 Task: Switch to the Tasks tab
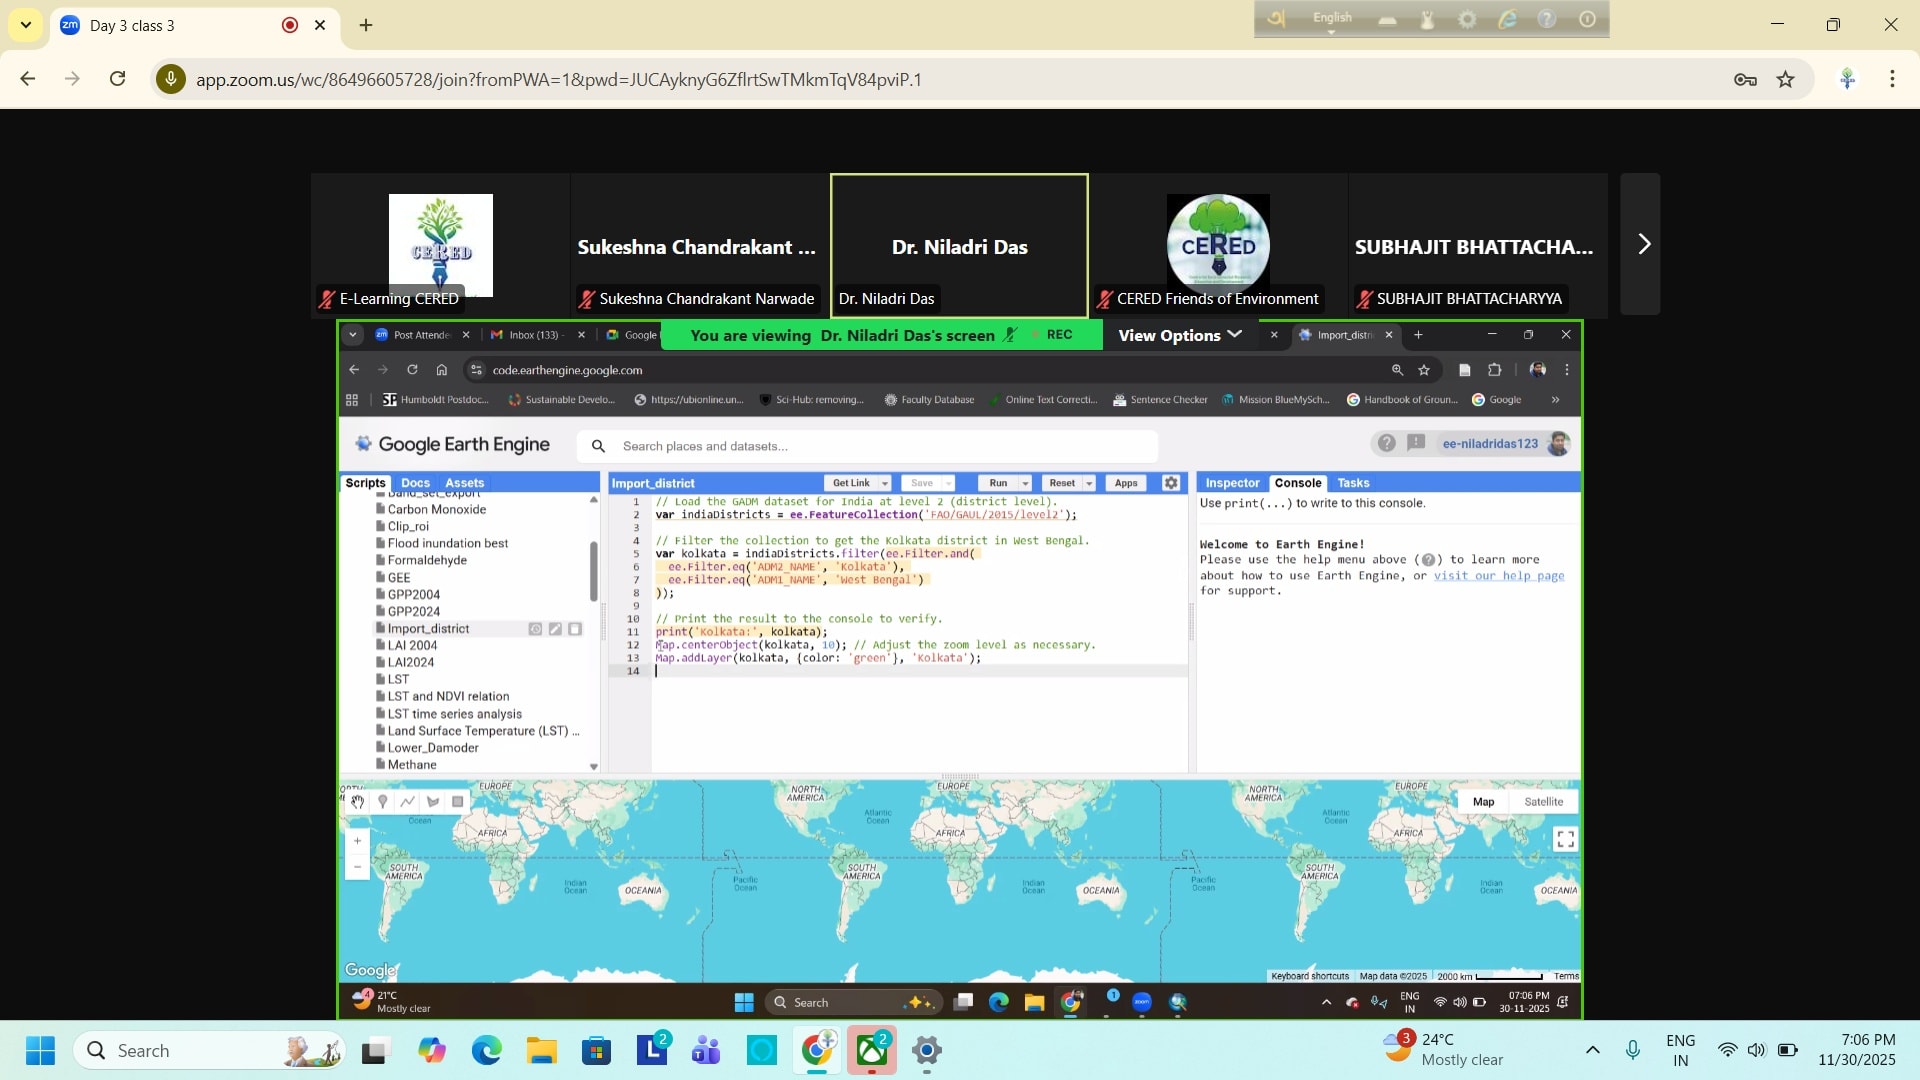[1353, 483]
